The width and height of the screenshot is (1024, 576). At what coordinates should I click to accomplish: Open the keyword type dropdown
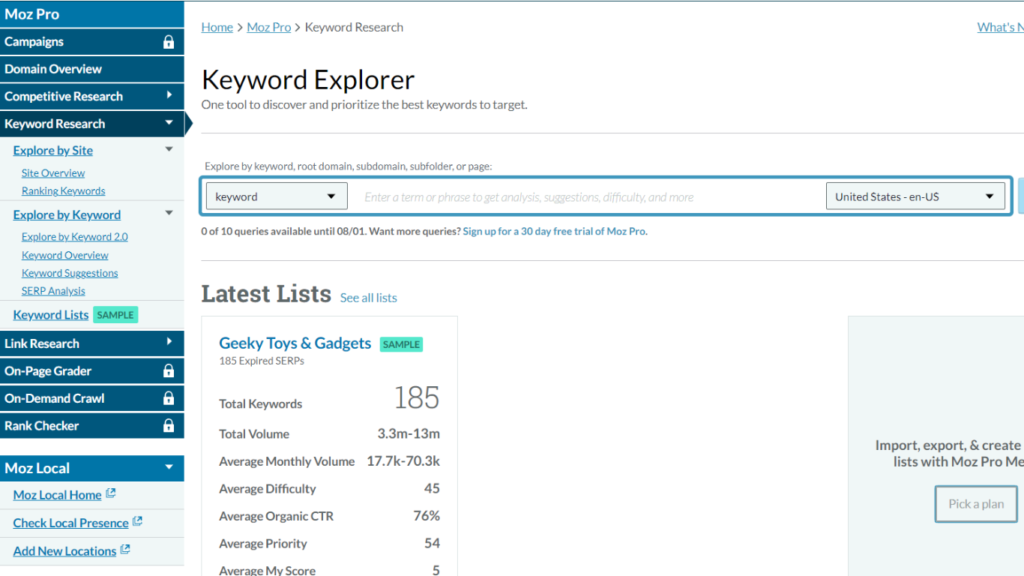tap(277, 197)
